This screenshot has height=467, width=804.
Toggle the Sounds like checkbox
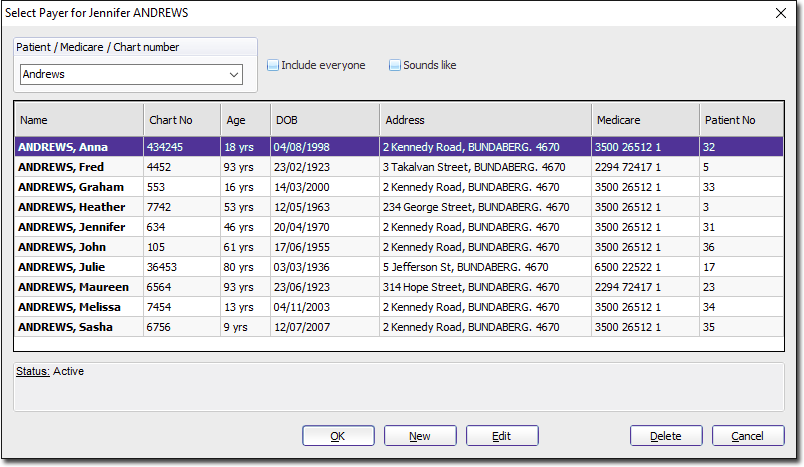[x=395, y=66]
